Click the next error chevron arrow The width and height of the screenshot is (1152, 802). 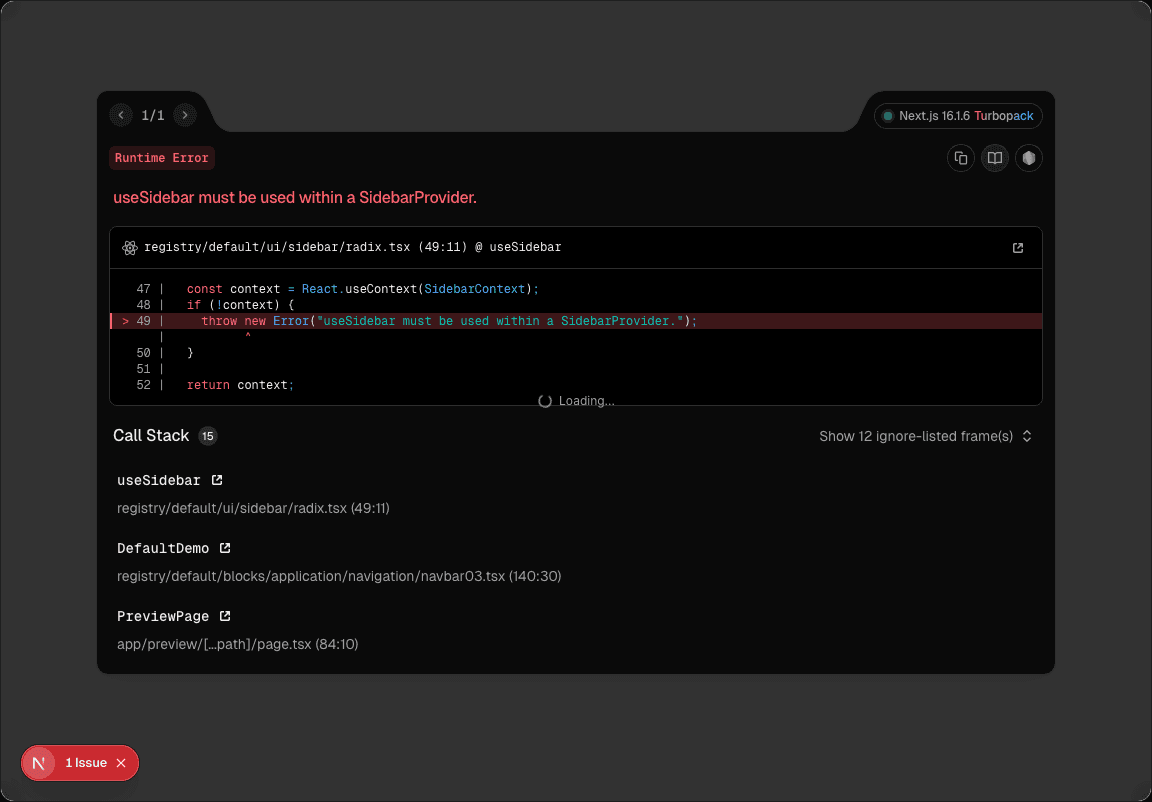click(x=184, y=115)
